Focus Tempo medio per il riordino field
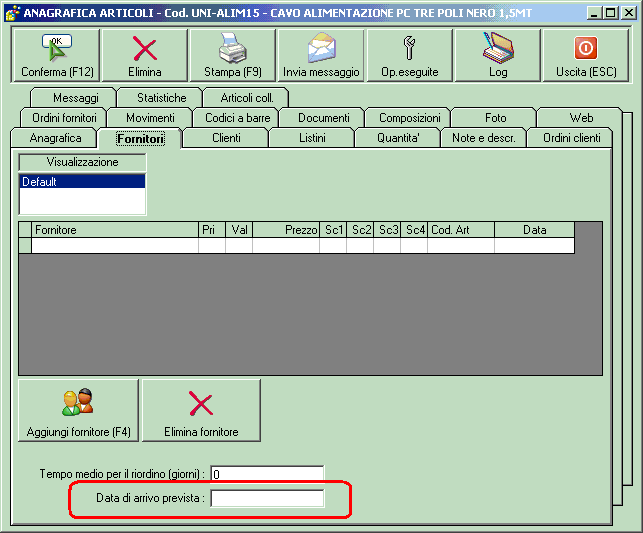The width and height of the screenshot is (643, 533). [267, 474]
